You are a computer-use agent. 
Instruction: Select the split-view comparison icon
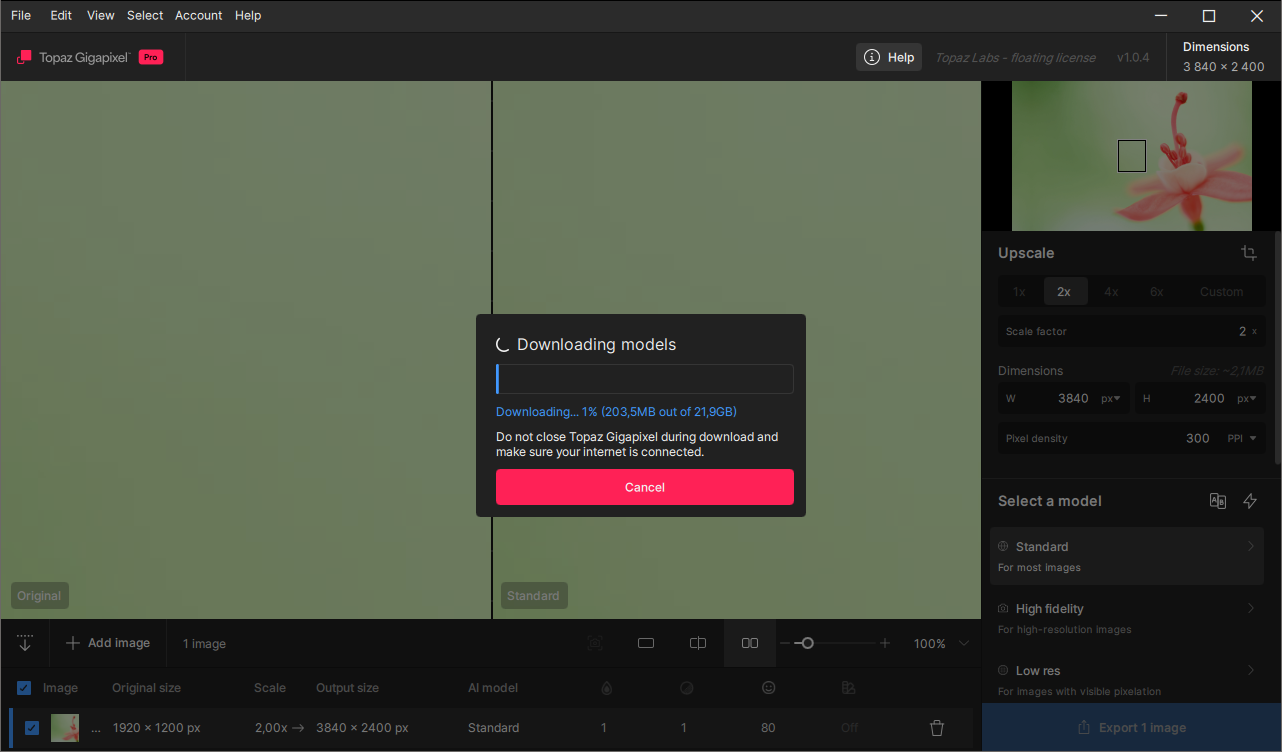(698, 643)
